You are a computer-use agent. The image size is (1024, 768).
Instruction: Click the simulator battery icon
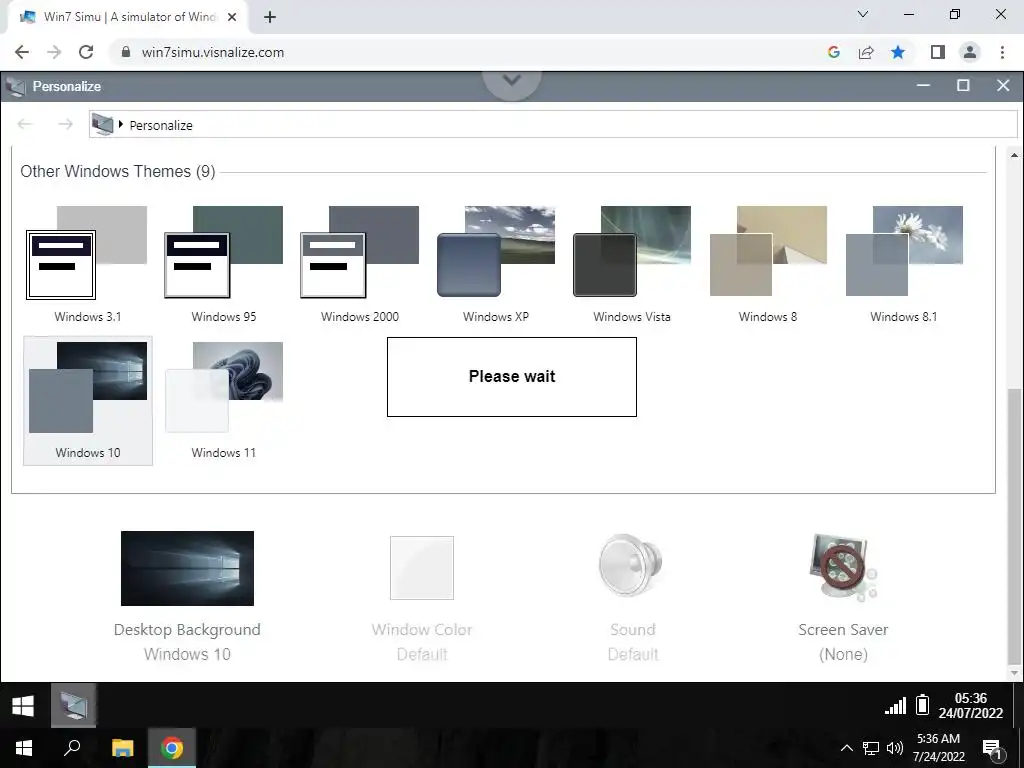tap(922, 705)
